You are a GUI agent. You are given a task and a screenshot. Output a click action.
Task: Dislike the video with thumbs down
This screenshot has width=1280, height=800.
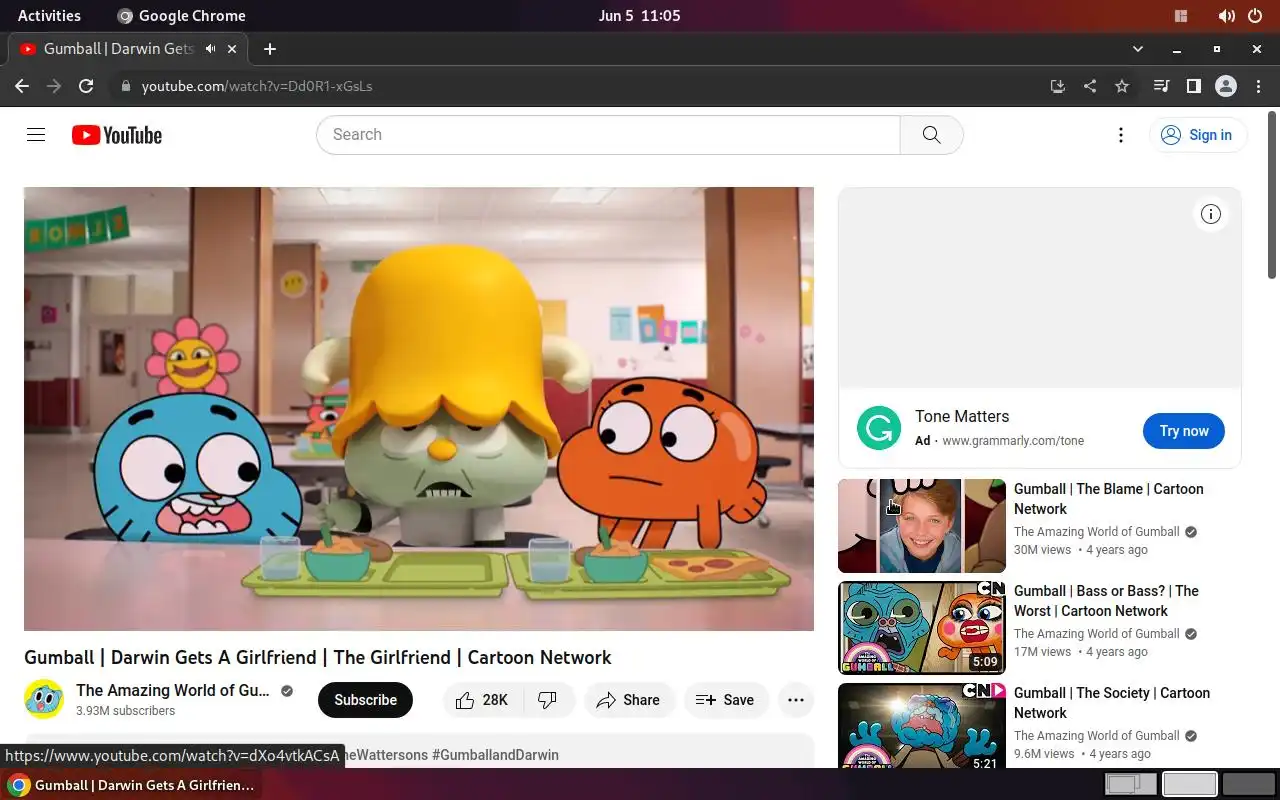(x=548, y=700)
